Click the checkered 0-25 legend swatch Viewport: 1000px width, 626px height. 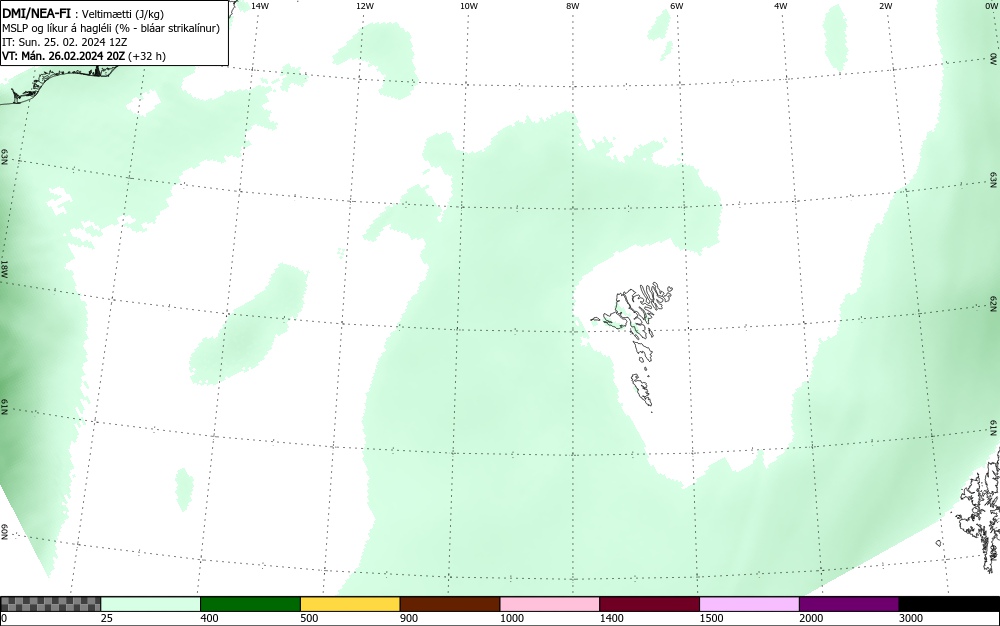(x=50, y=604)
